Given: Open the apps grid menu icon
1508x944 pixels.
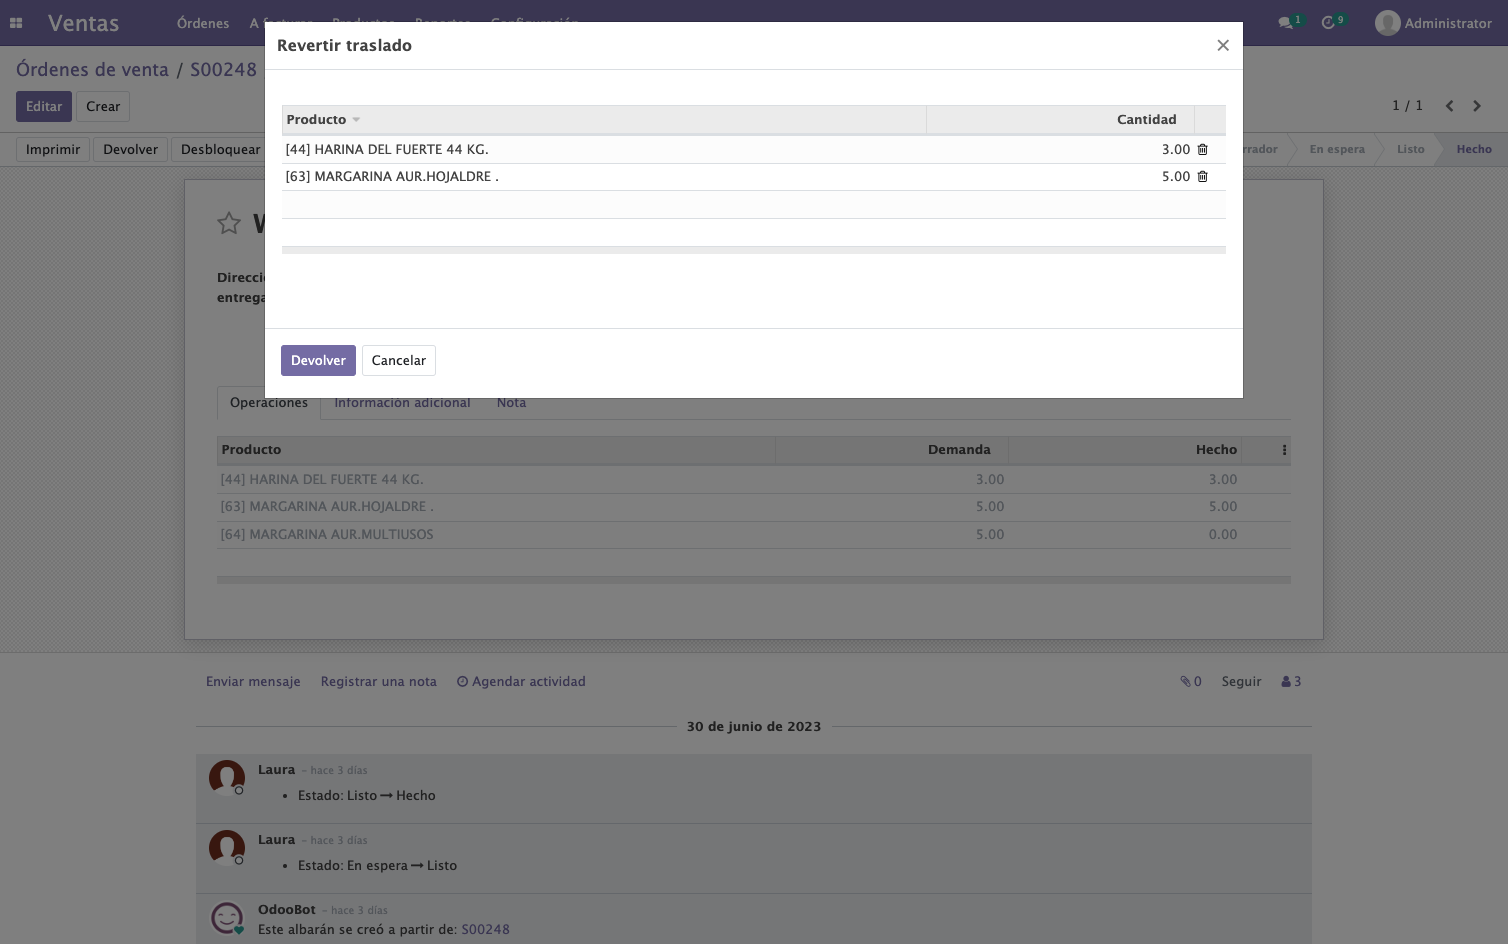Looking at the screenshot, I should [x=16, y=23].
